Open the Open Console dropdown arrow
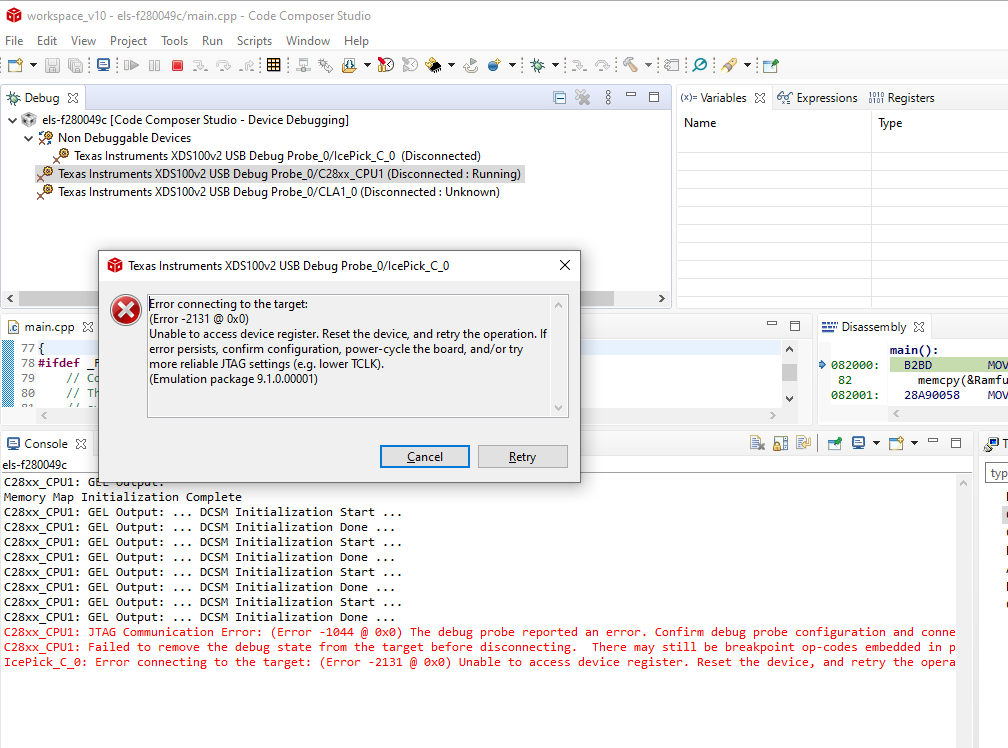 click(x=914, y=443)
